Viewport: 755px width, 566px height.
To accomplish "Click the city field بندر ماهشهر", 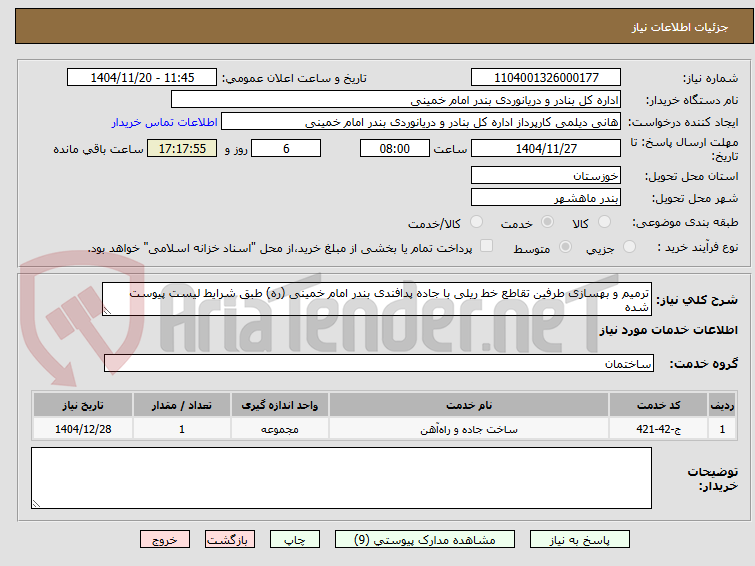I will pos(546,197).
